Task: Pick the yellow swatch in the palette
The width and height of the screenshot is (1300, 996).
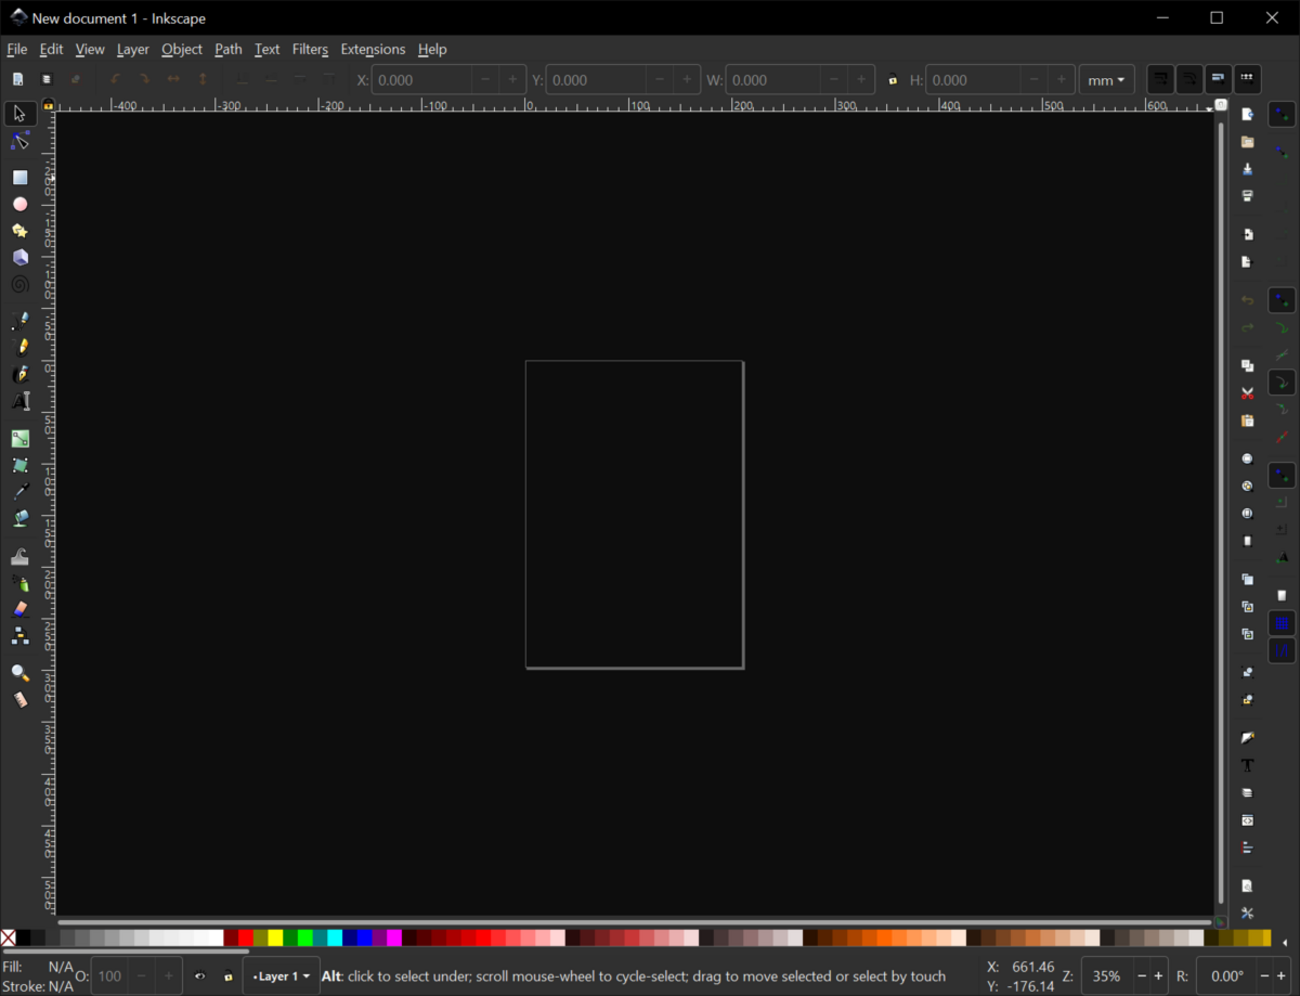Action: [x=275, y=938]
